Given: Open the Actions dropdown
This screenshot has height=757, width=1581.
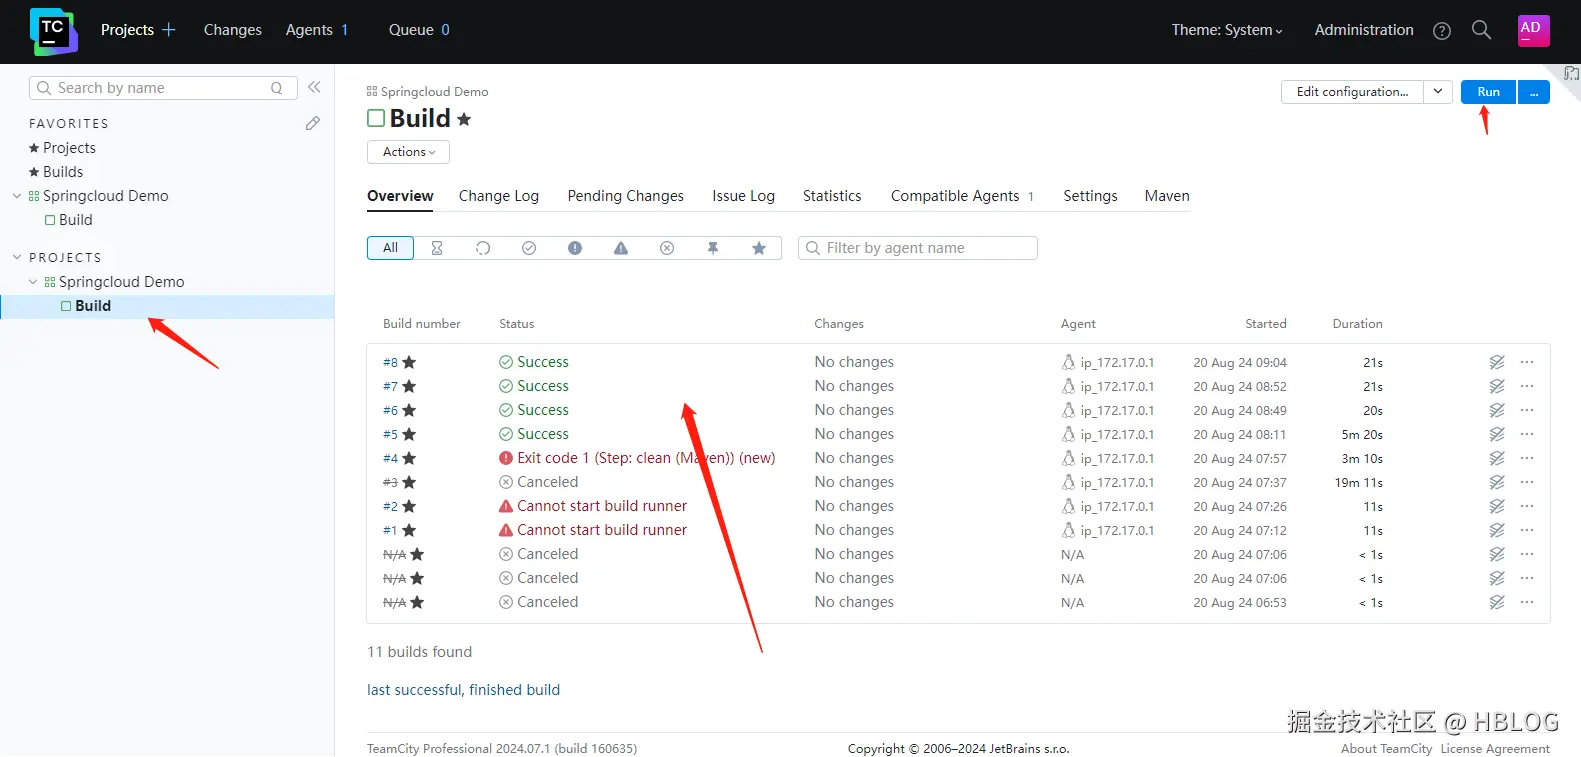Looking at the screenshot, I should click(408, 152).
